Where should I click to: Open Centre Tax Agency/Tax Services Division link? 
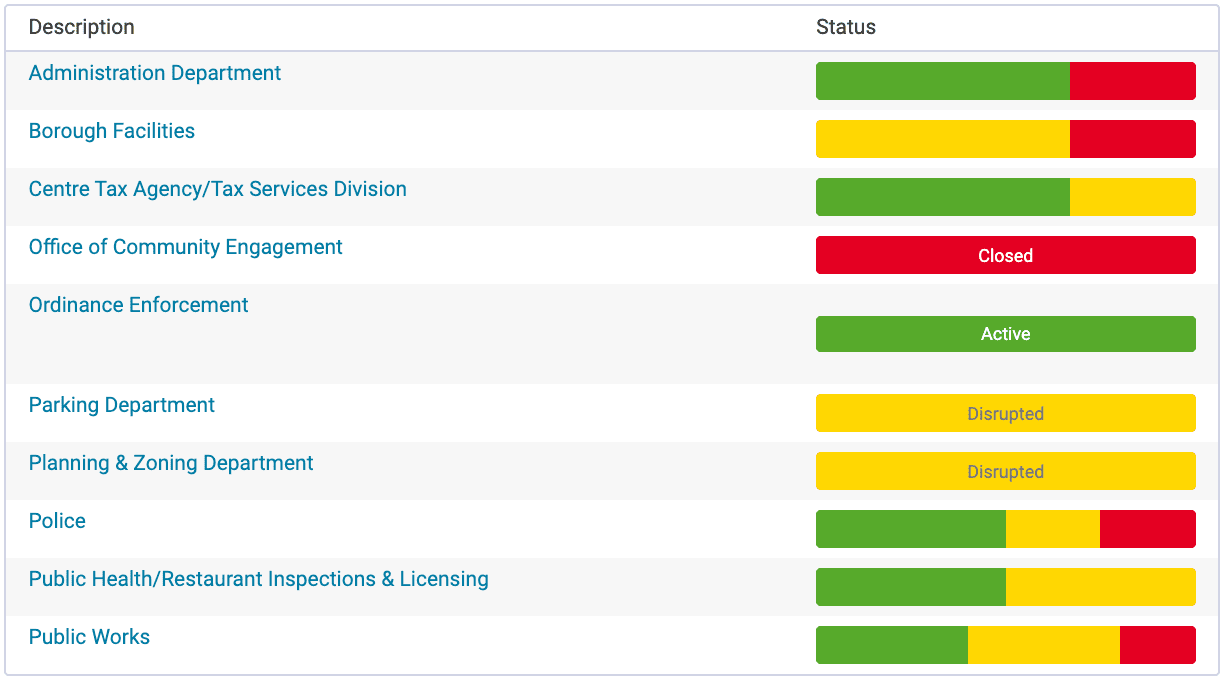218,189
